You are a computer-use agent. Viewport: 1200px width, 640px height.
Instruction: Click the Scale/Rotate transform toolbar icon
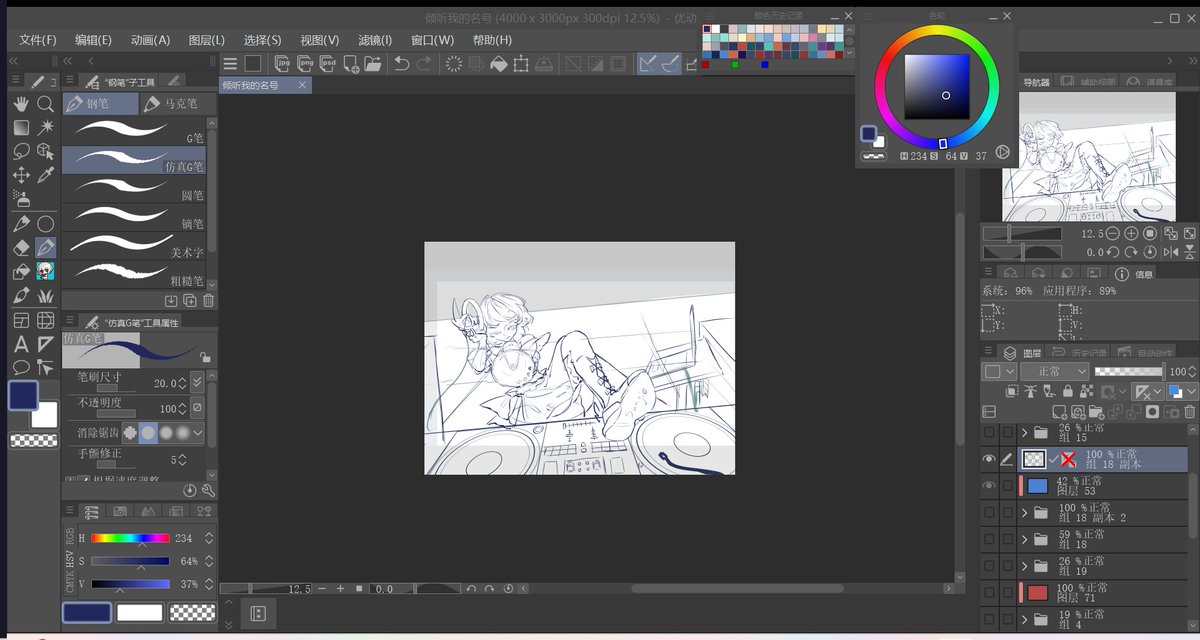(521, 64)
